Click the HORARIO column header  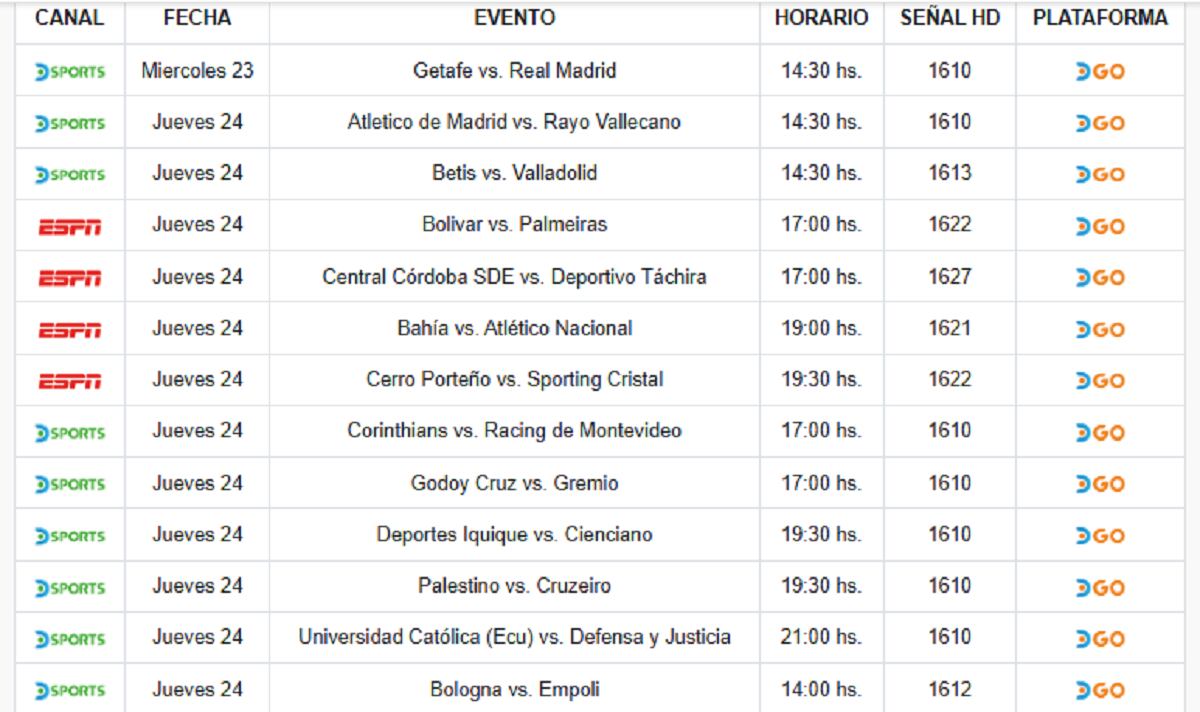[x=821, y=19]
